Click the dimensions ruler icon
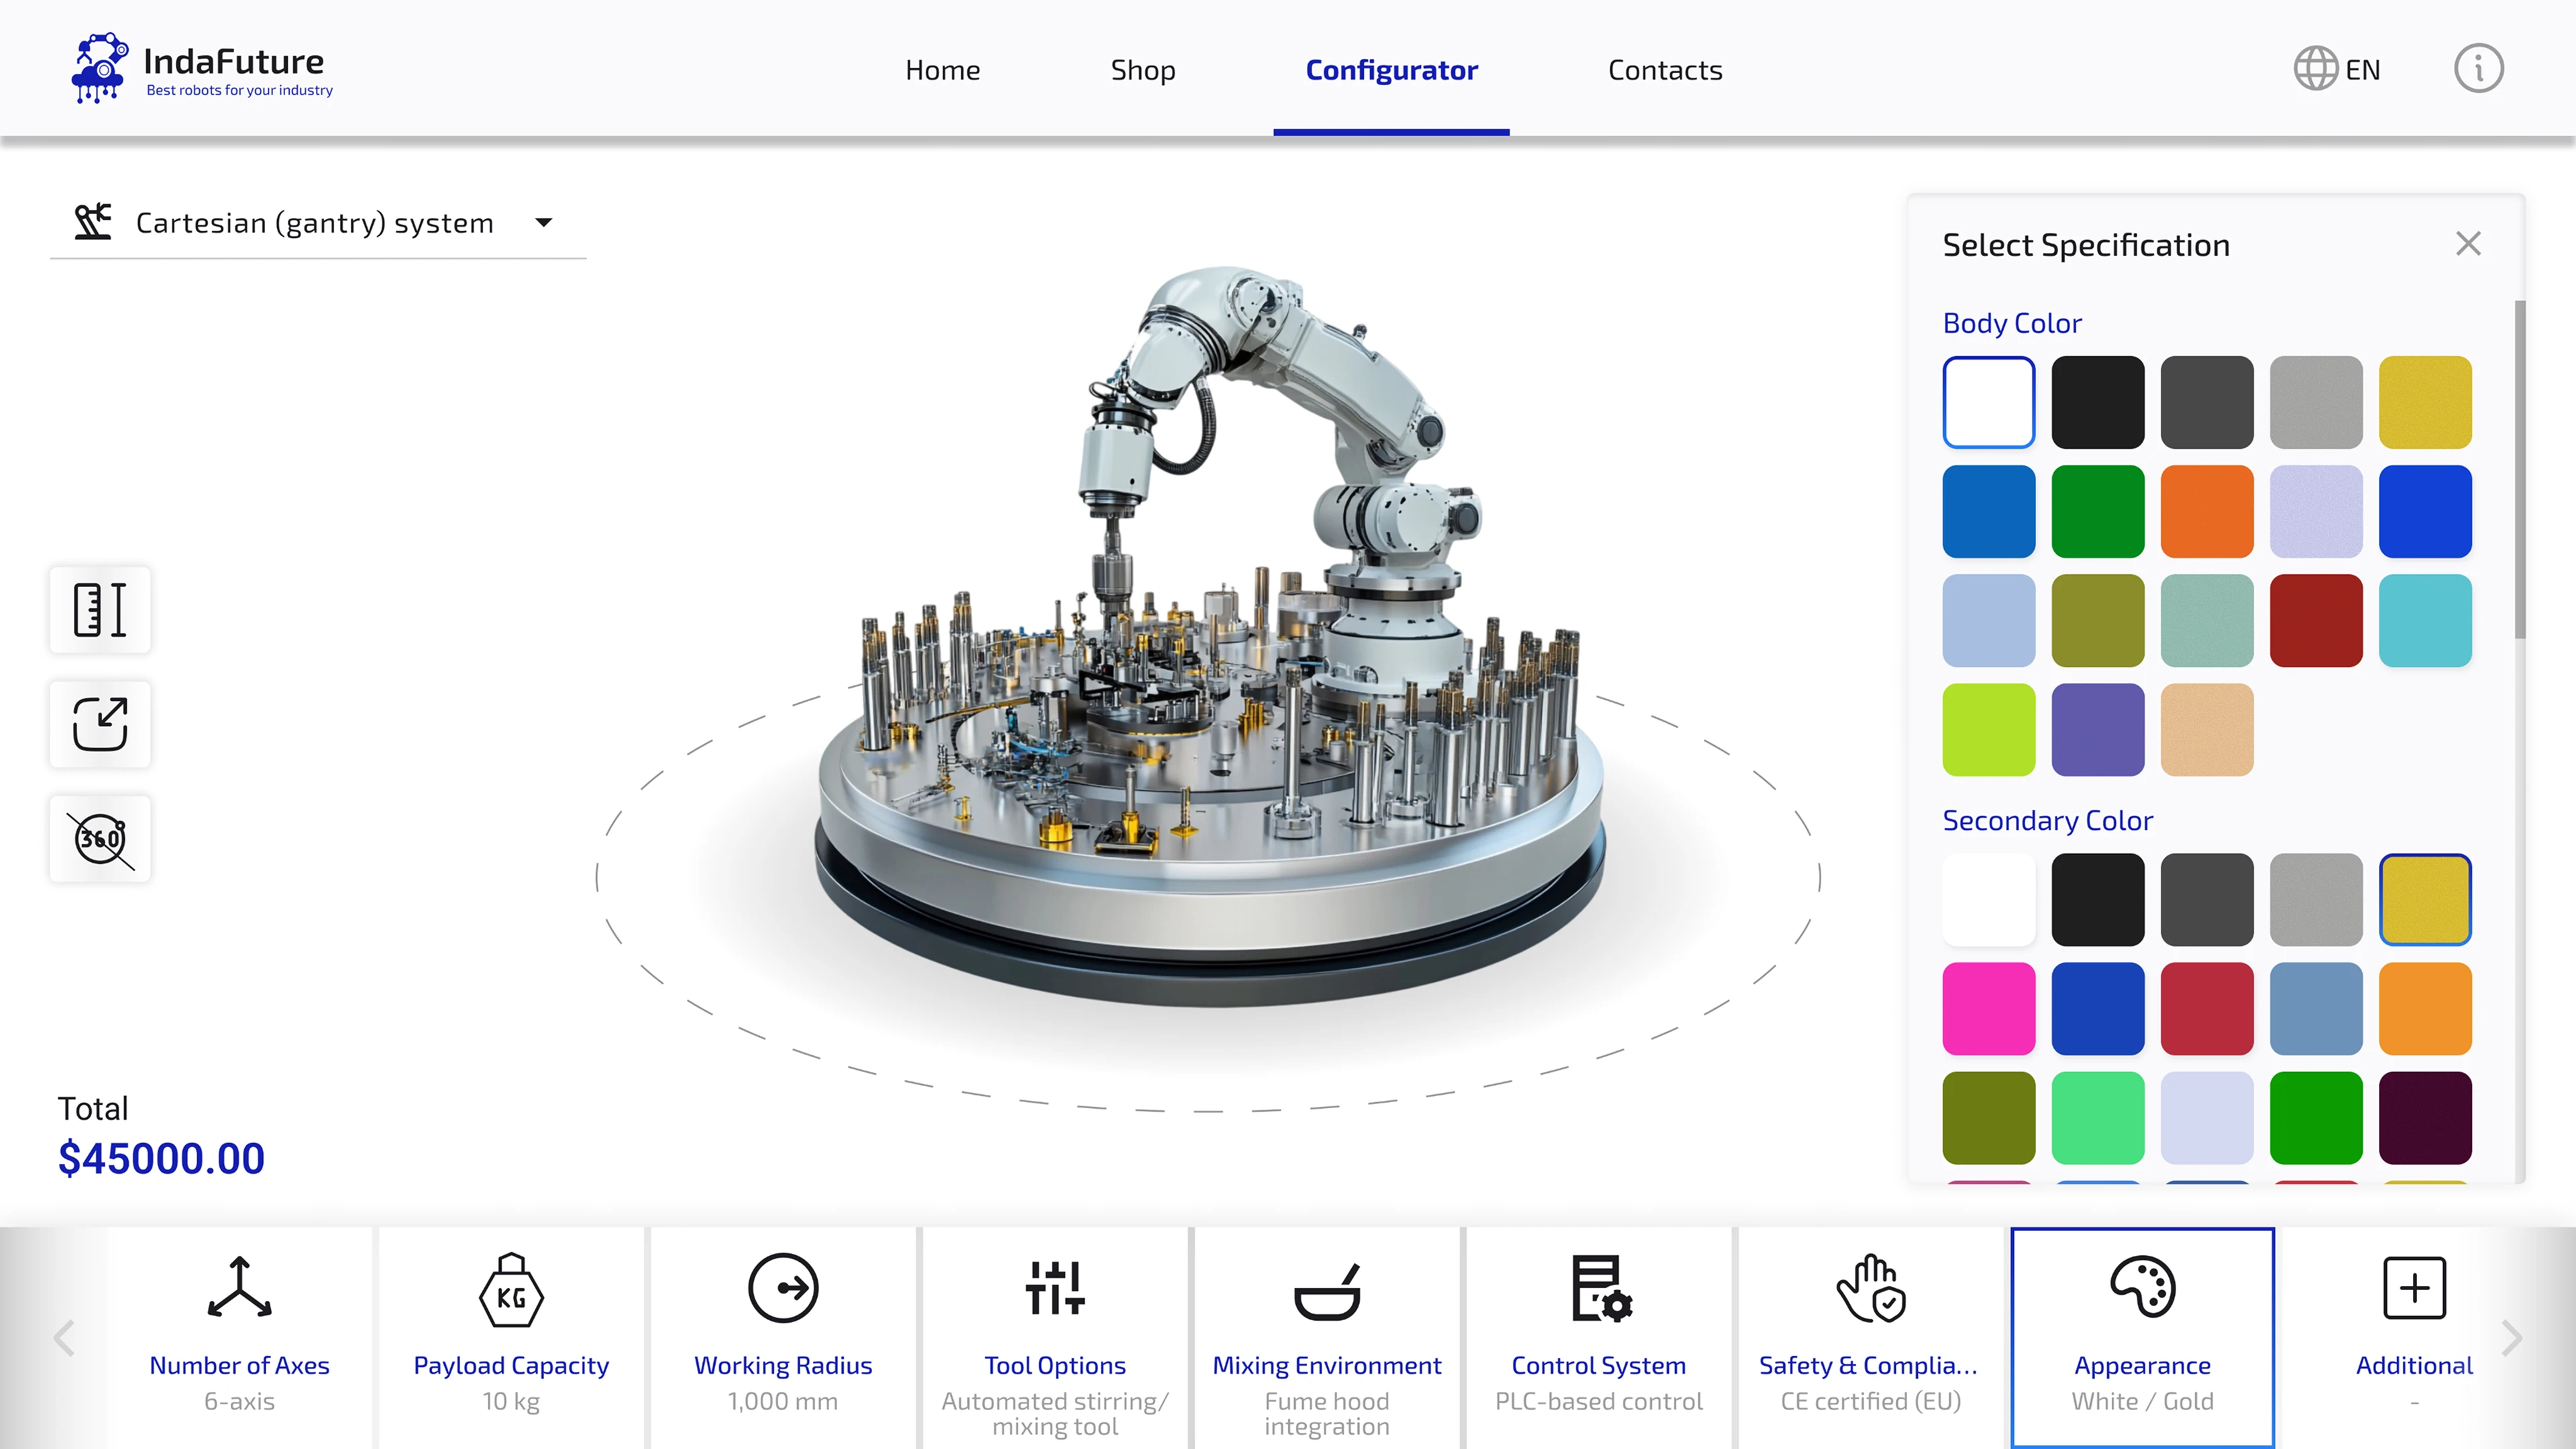The height and width of the screenshot is (1449, 2576). coord(100,609)
